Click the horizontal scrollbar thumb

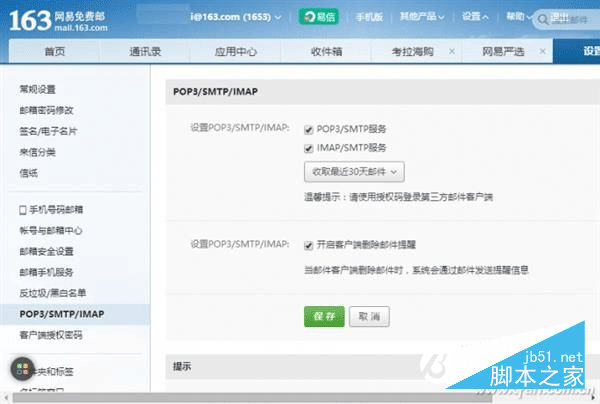252,398
